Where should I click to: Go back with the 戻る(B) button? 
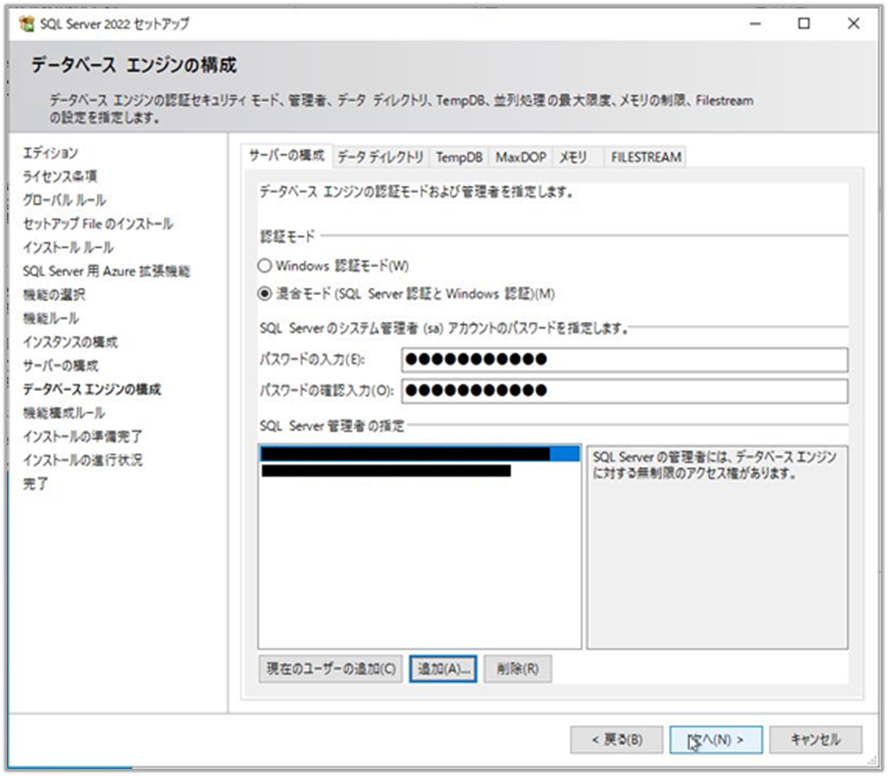pos(617,740)
